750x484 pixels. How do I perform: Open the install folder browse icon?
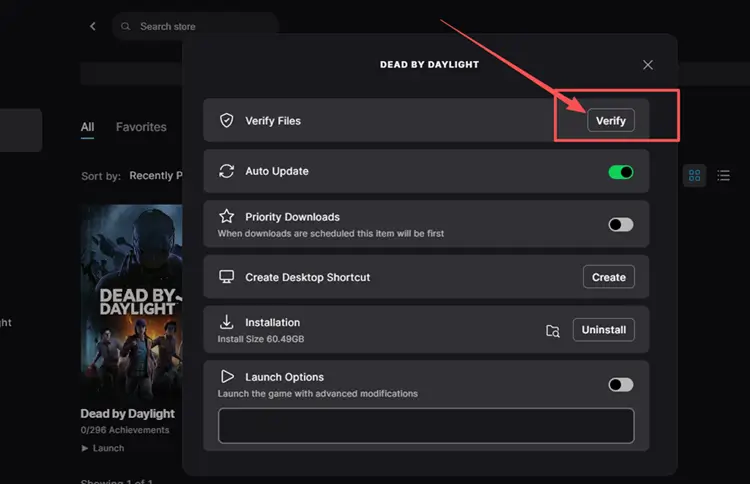click(x=553, y=330)
